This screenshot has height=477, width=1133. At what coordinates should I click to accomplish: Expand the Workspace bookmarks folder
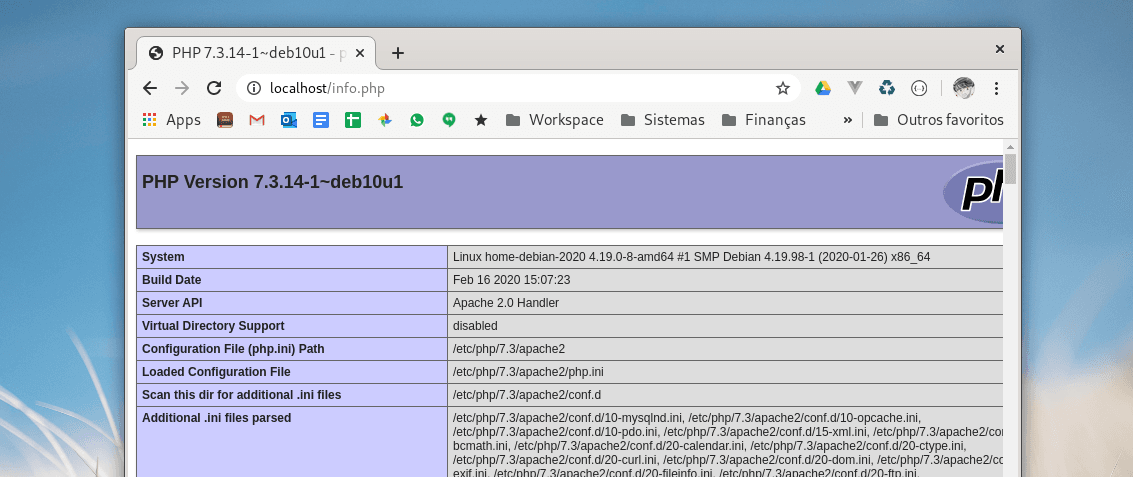coord(554,120)
